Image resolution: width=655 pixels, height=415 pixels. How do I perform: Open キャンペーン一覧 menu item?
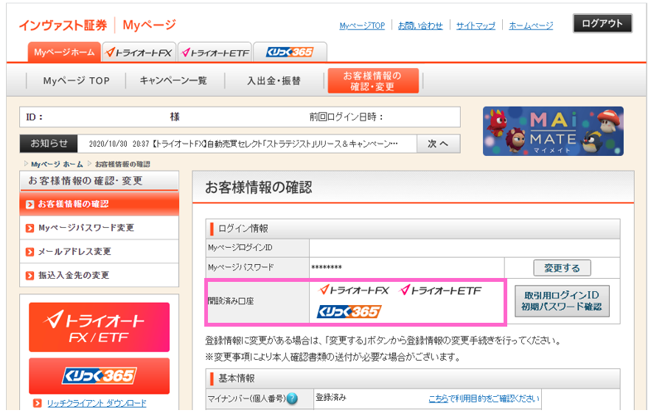(173, 81)
